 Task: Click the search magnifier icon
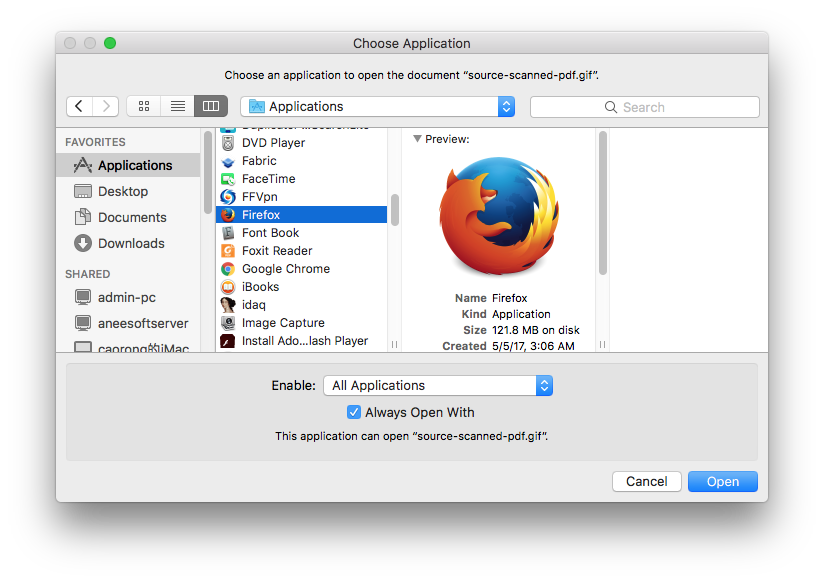[611, 107]
